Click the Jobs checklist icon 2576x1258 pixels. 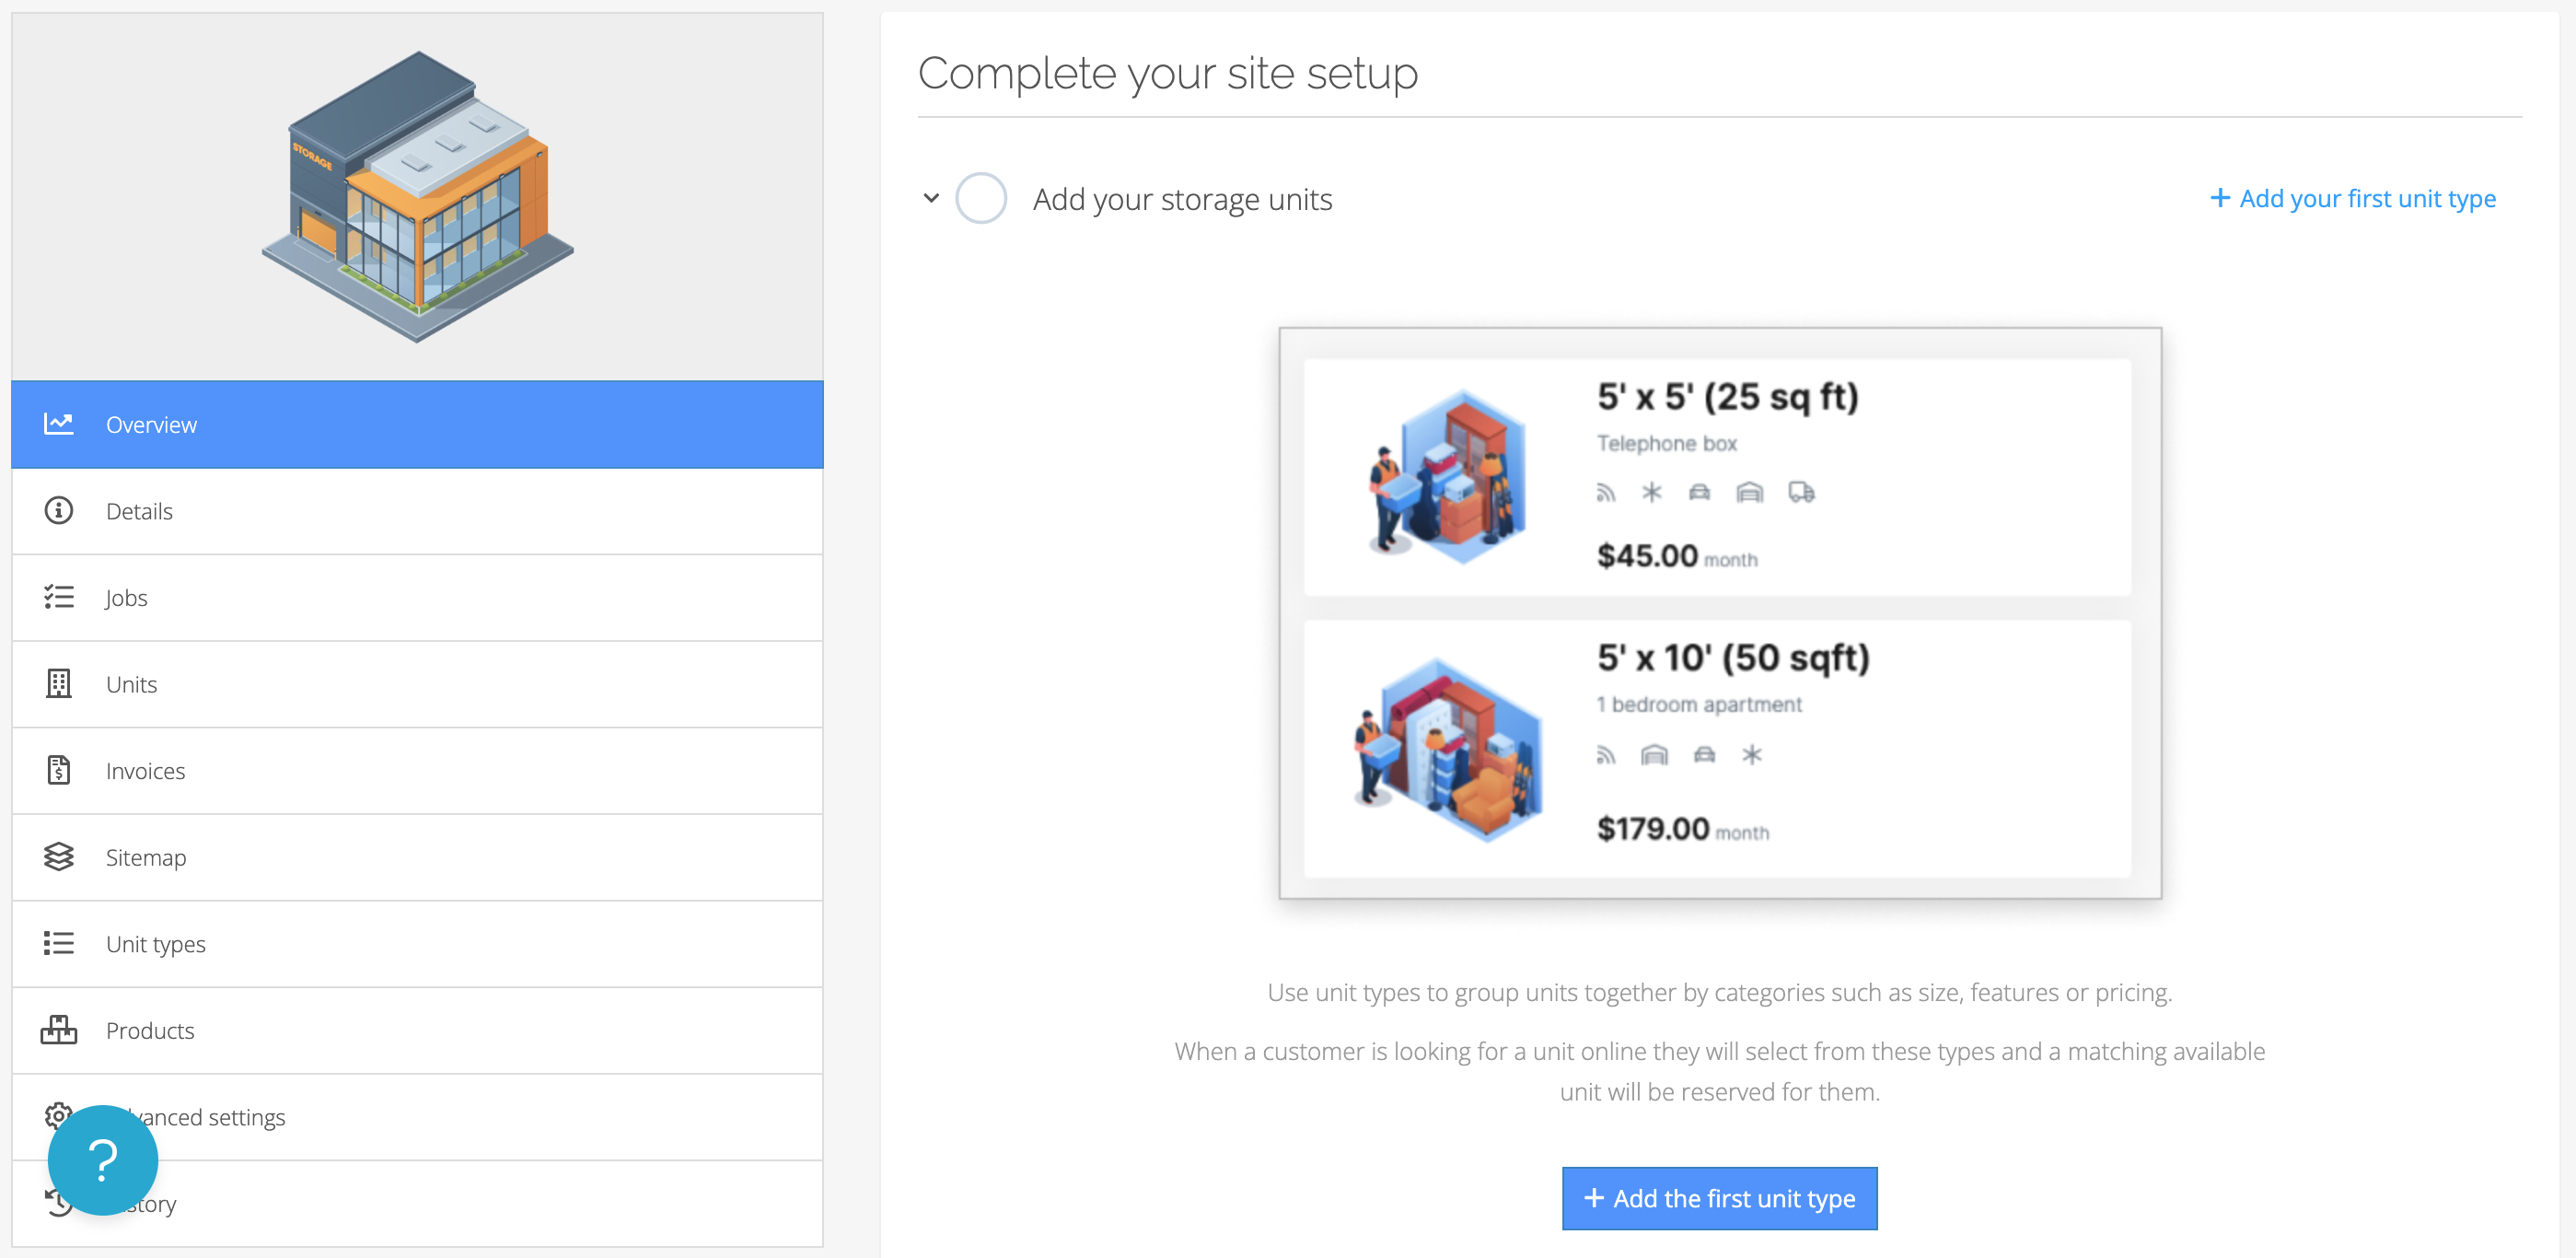point(58,597)
